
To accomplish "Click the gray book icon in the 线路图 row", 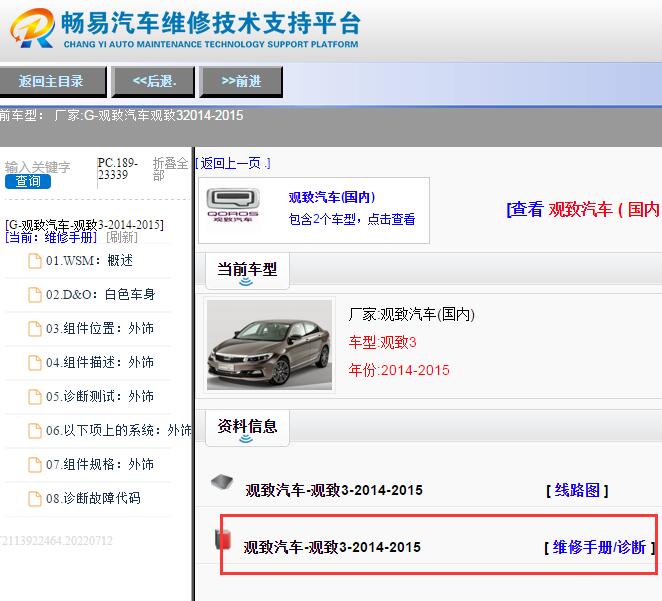I will (x=222, y=482).
